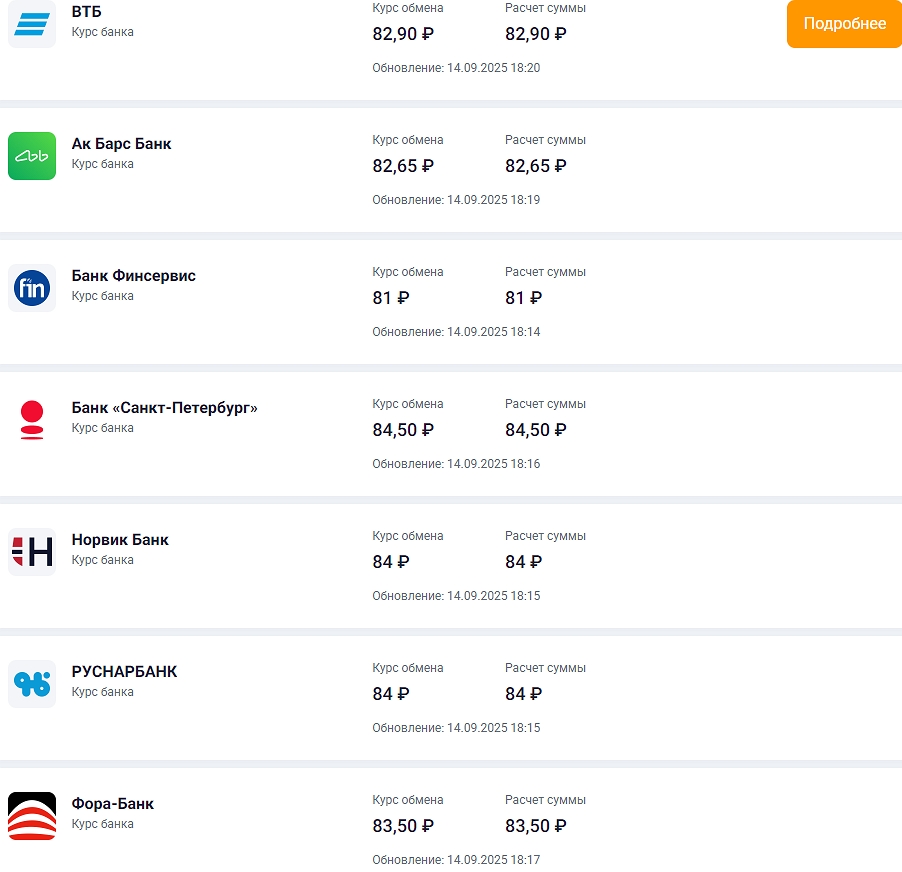Screen dimensions: 902x872
Task: Open the Фора-Банк name link
Action: [x=113, y=804]
